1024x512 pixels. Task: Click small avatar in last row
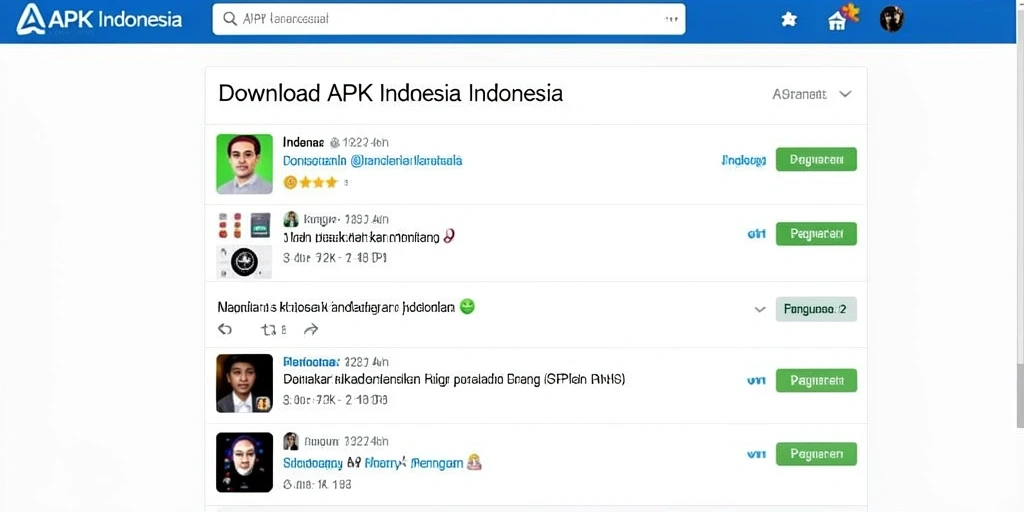tap(291, 441)
